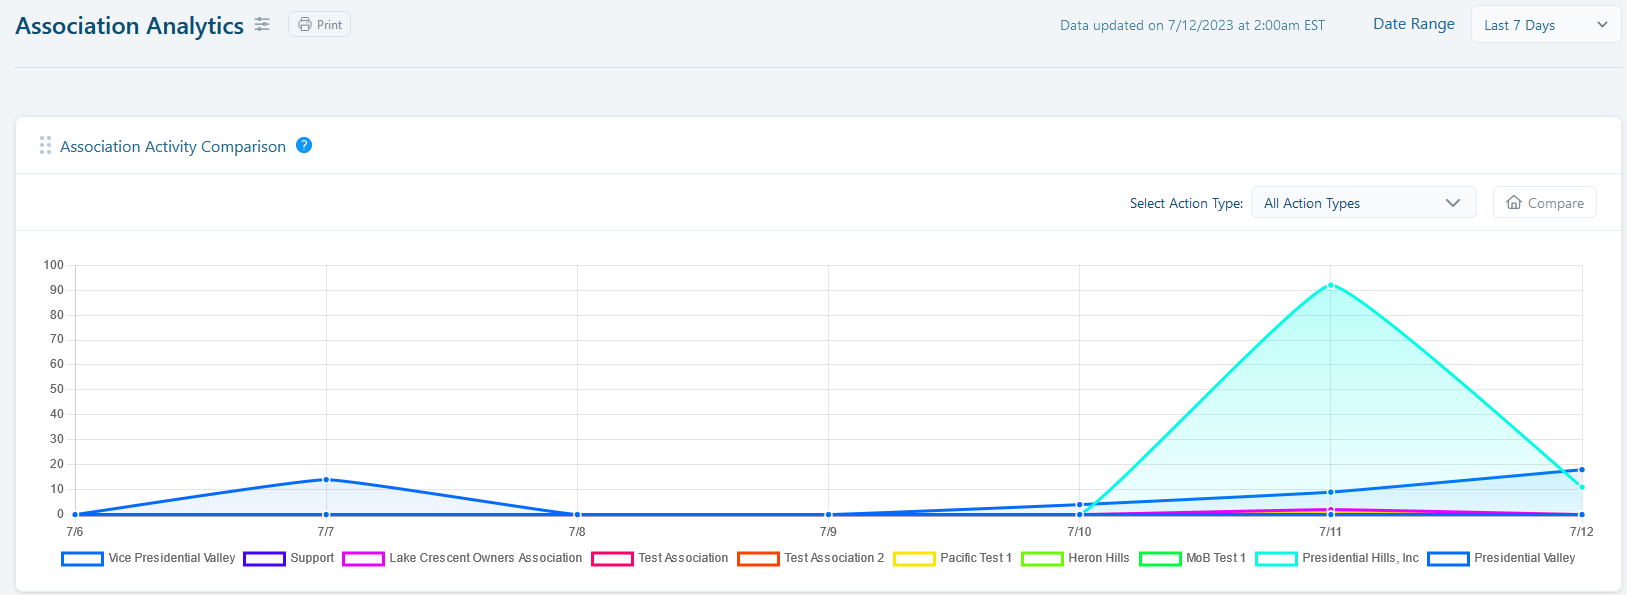Grab the drag handle beside Association Activity Comparison
Screen dimensions: 1627x595
coord(45,146)
